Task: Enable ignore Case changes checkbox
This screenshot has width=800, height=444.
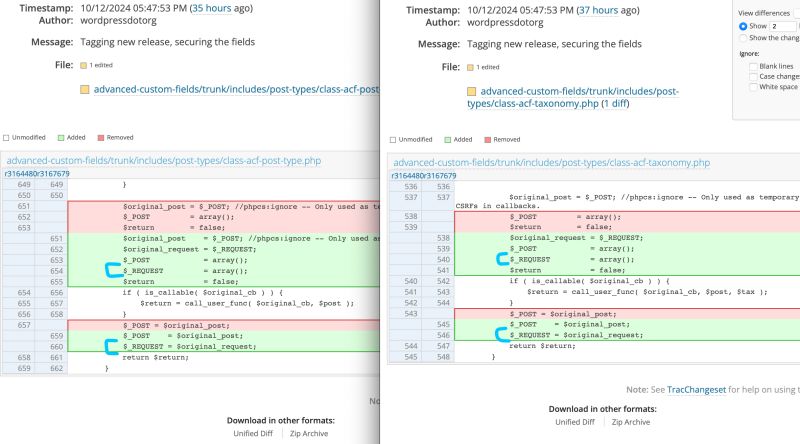Action: [x=753, y=77]
